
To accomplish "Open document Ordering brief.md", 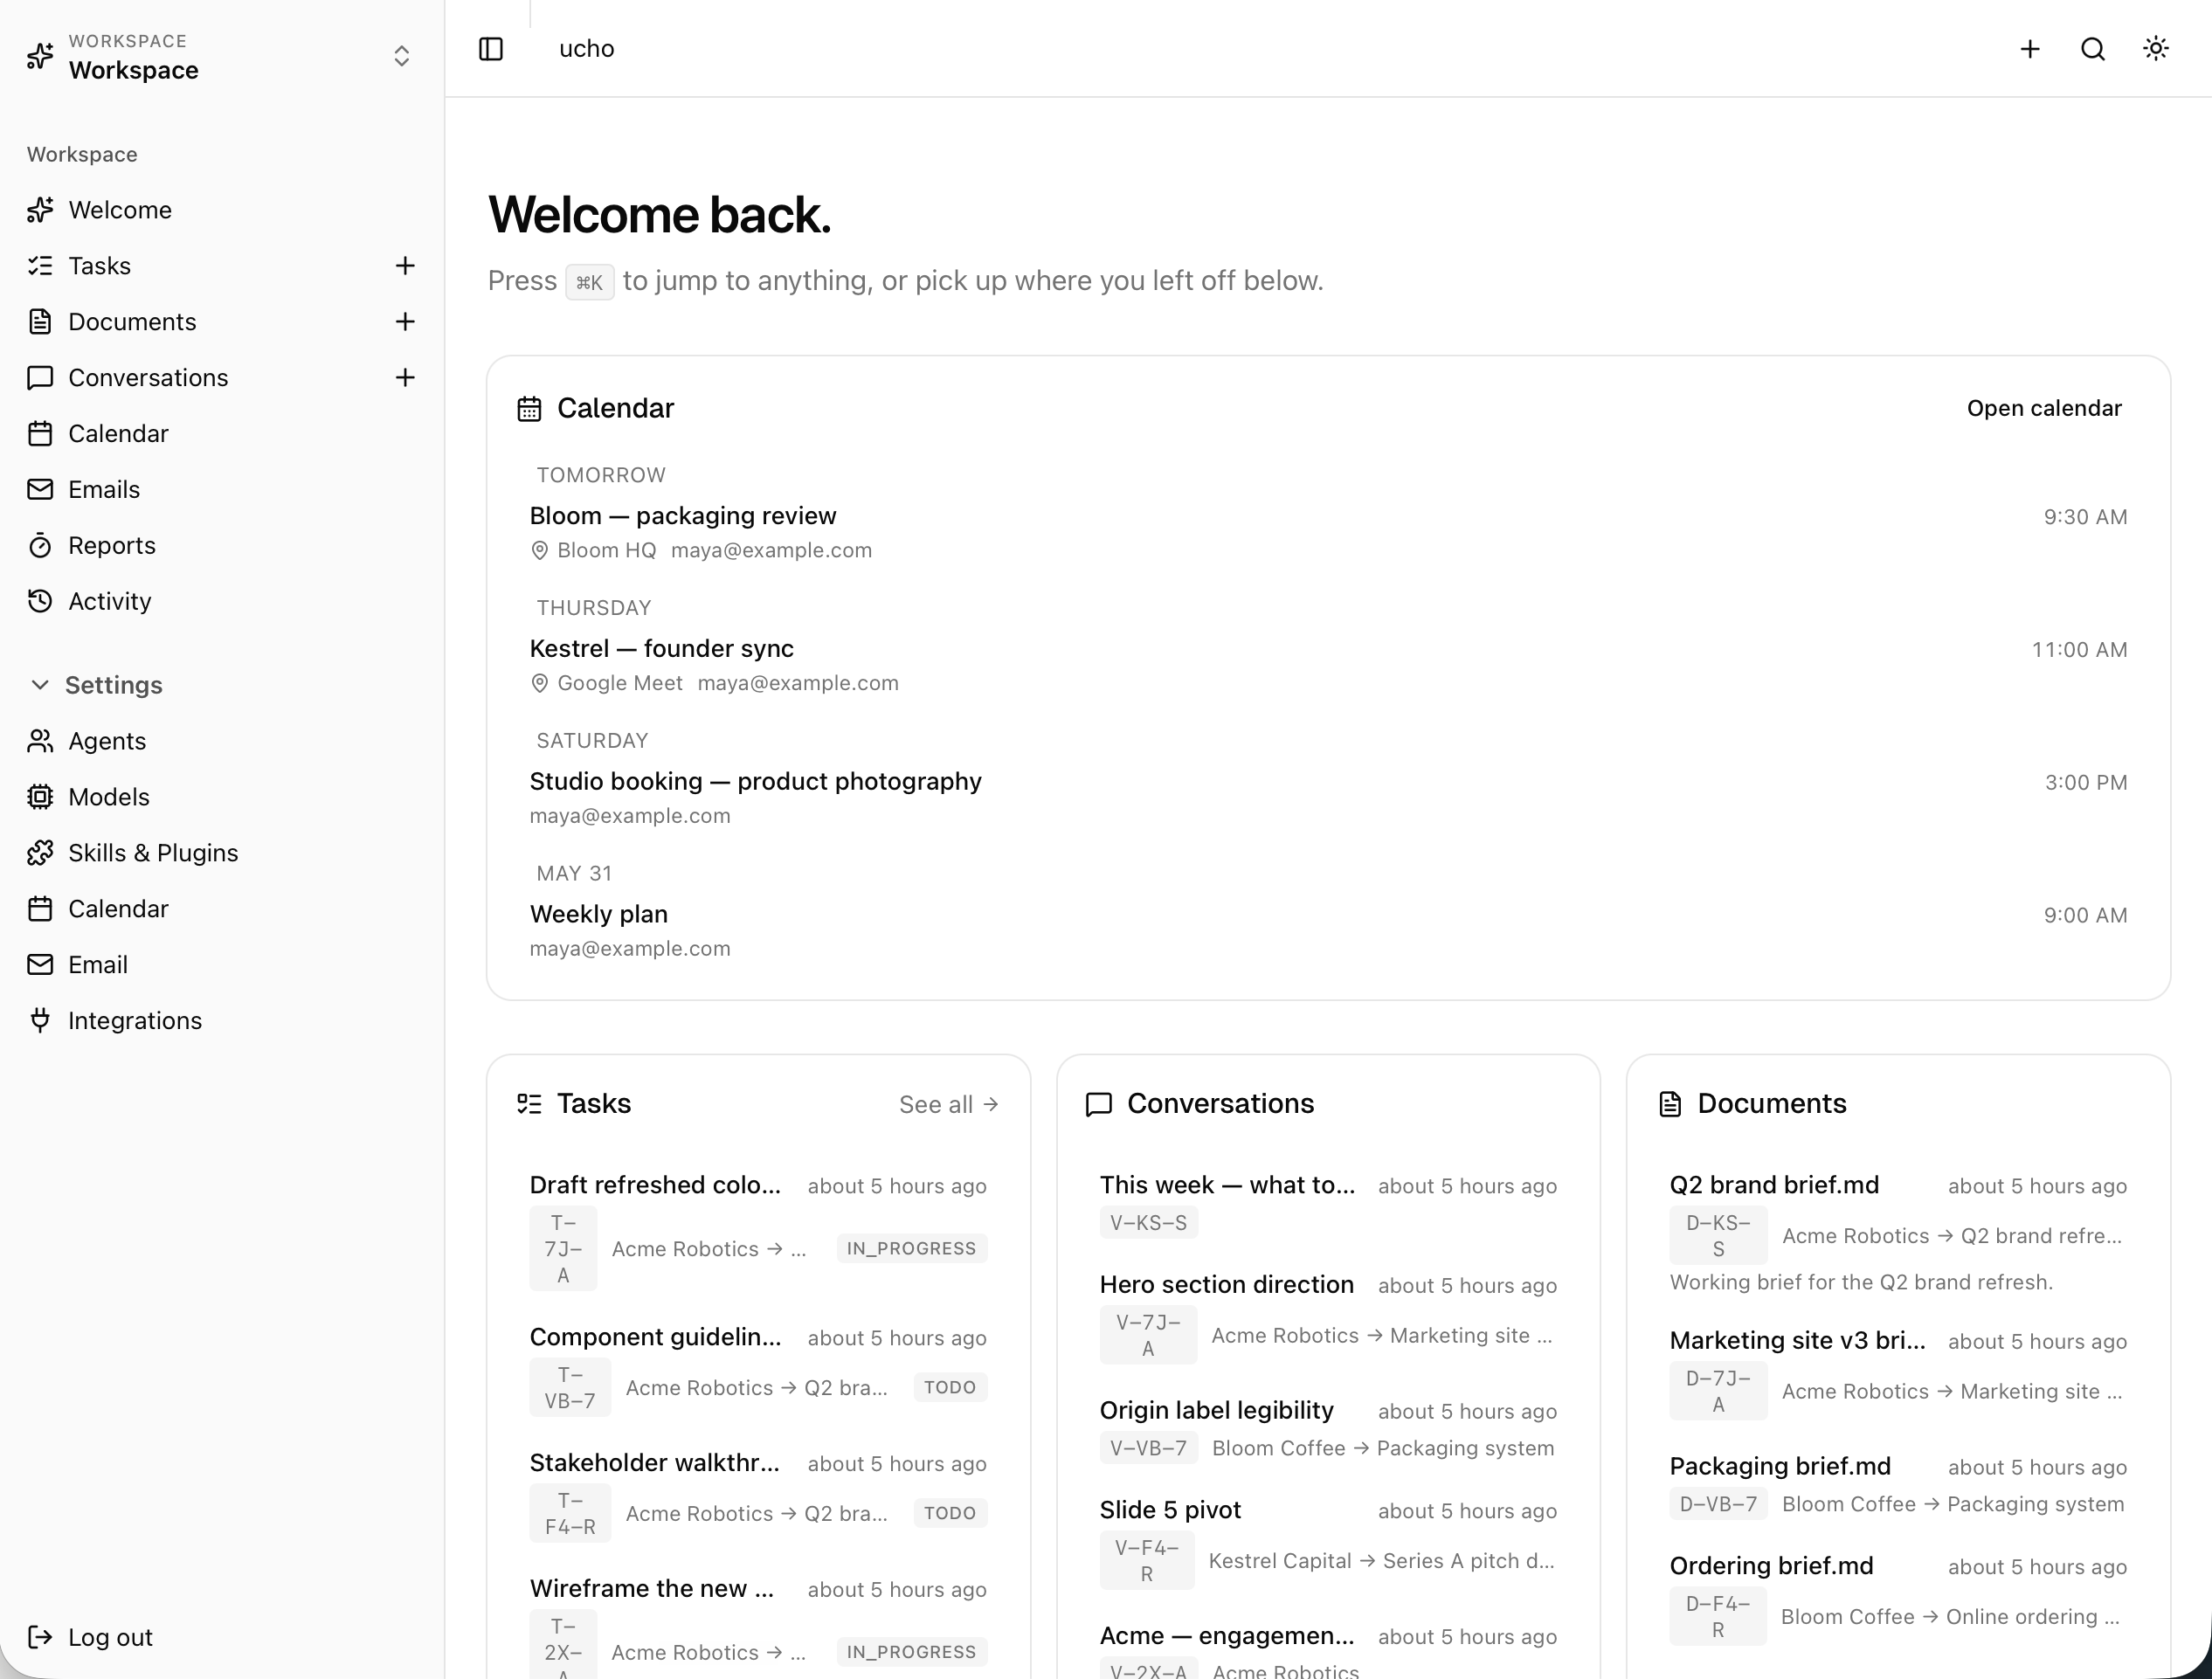I will [x=1898, y=1599].
